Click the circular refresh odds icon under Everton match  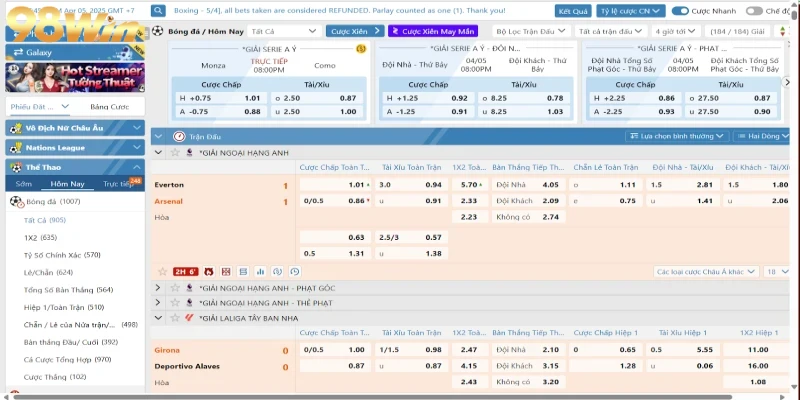(x=278, y=271)
